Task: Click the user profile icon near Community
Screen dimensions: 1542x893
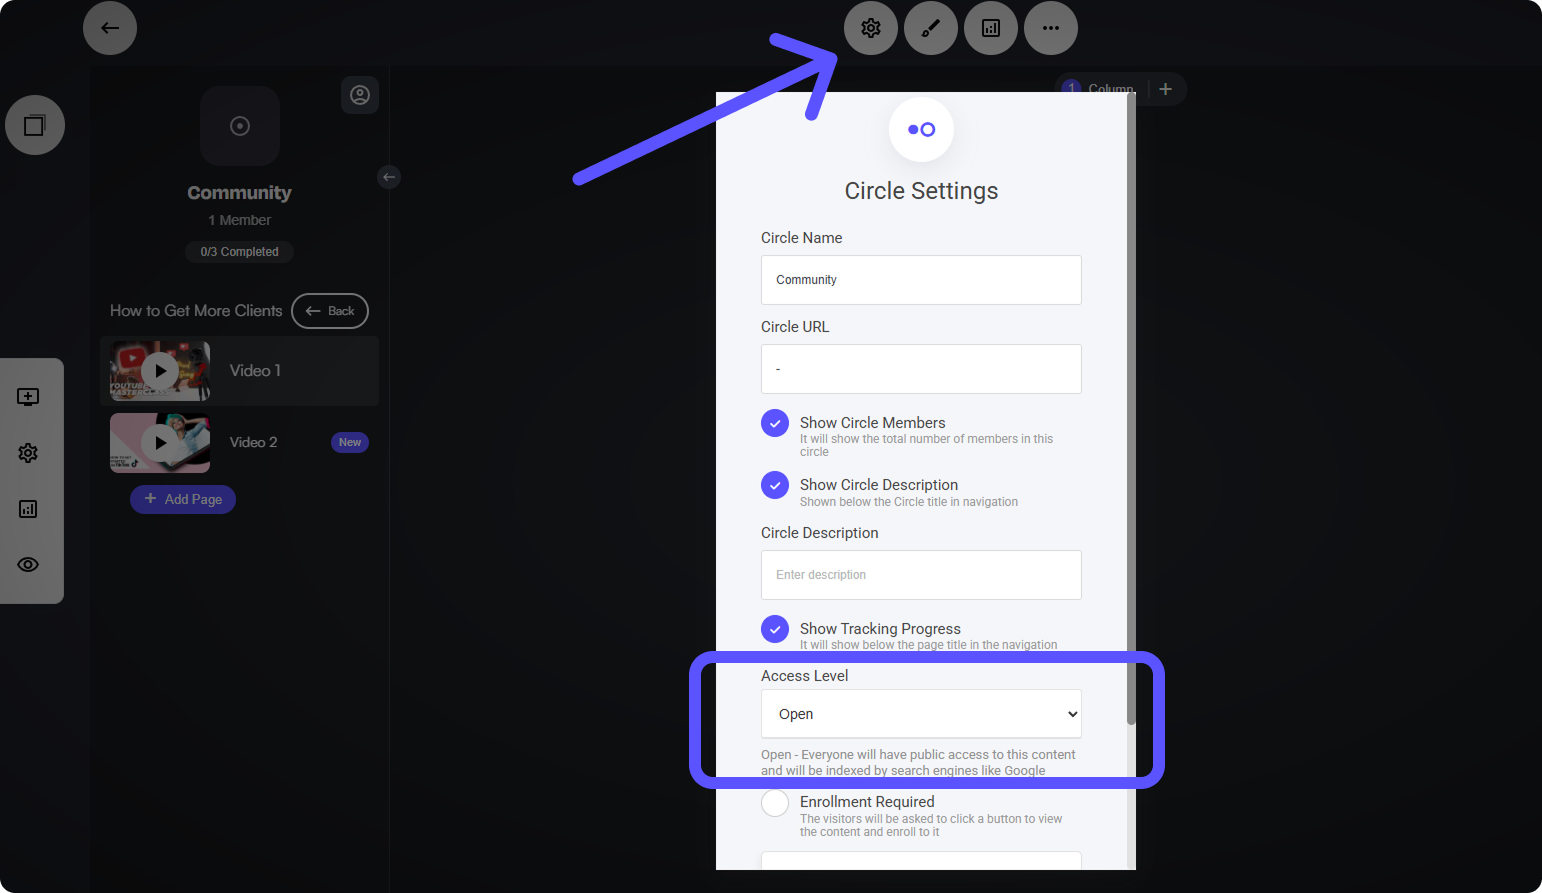Action: point(360,95)
